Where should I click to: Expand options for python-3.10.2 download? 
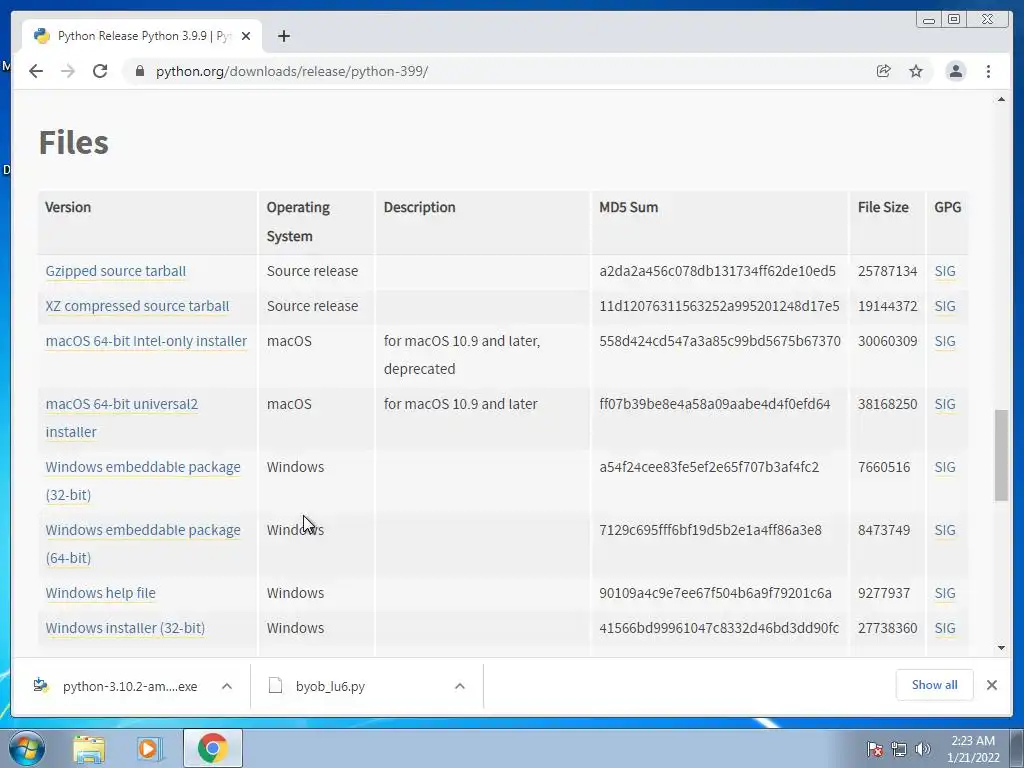(x=227, y=686)
